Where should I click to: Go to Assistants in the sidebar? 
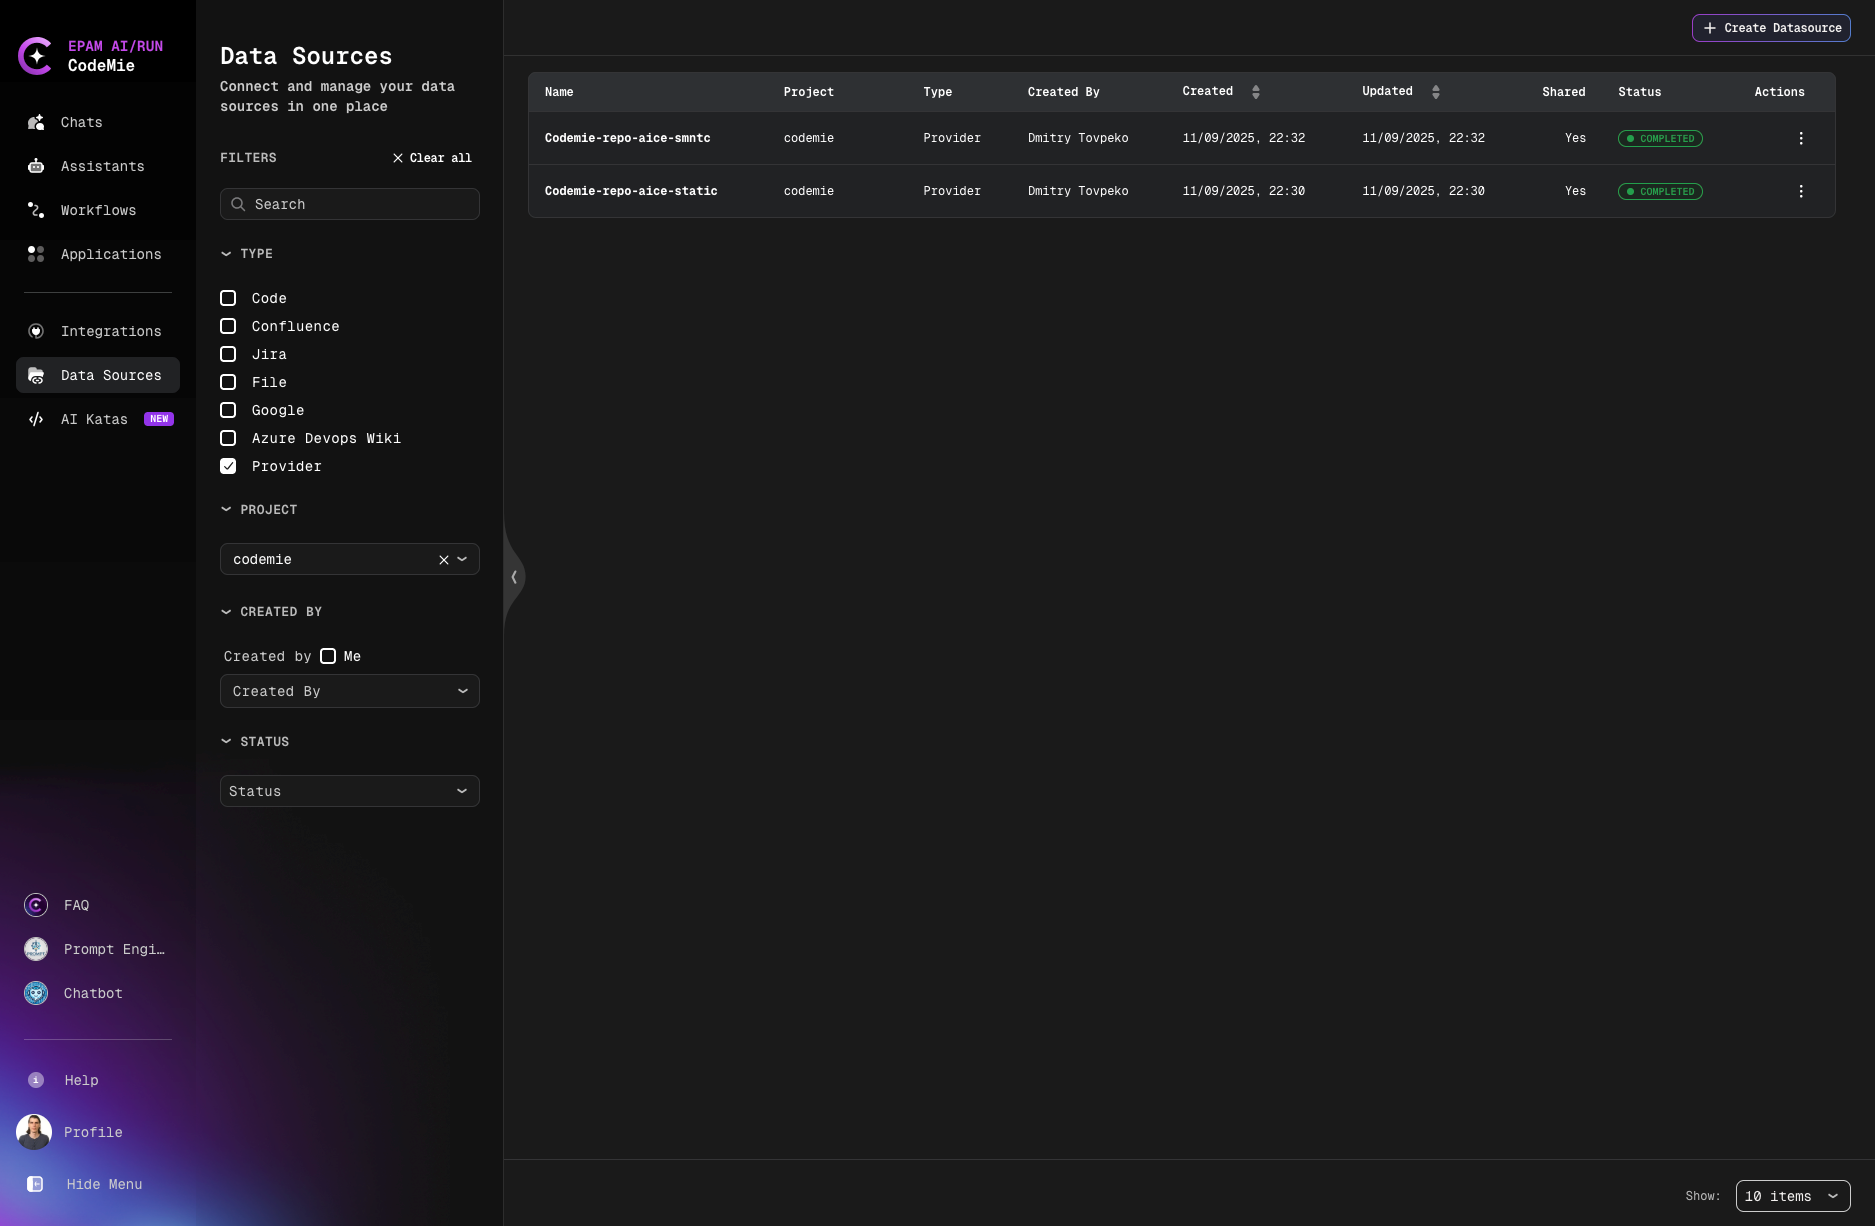[102, 166]
